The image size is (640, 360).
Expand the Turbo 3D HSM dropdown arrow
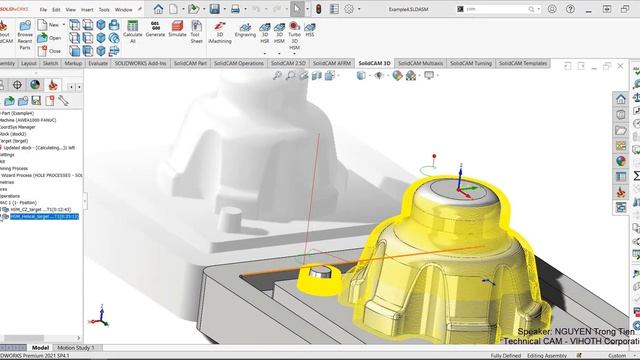tap(294, 53)
